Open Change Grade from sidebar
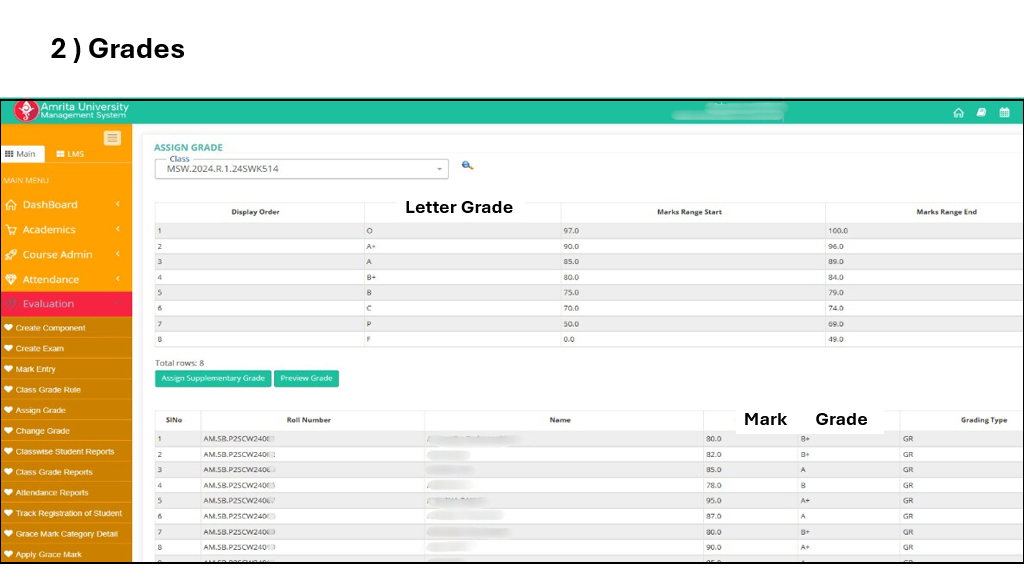The image size is (1024, 576). click(x=42, y=431)
